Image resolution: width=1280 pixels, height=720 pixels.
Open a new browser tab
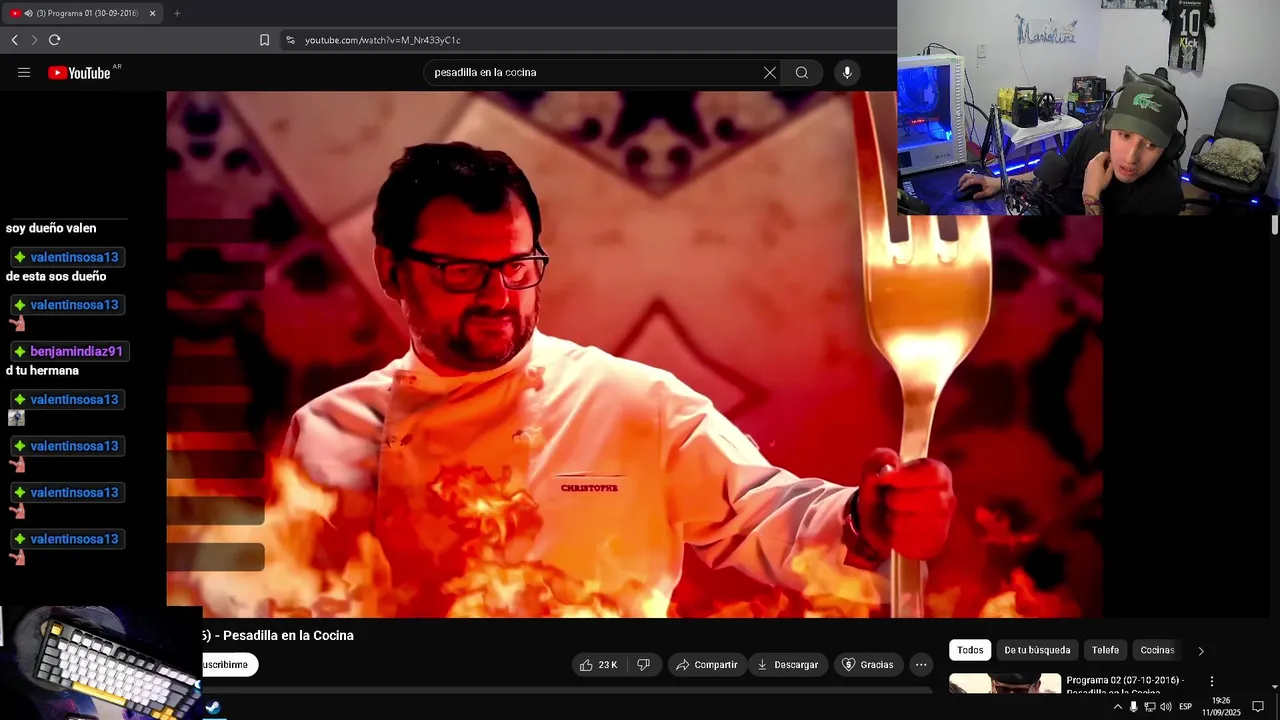[177, 13]
